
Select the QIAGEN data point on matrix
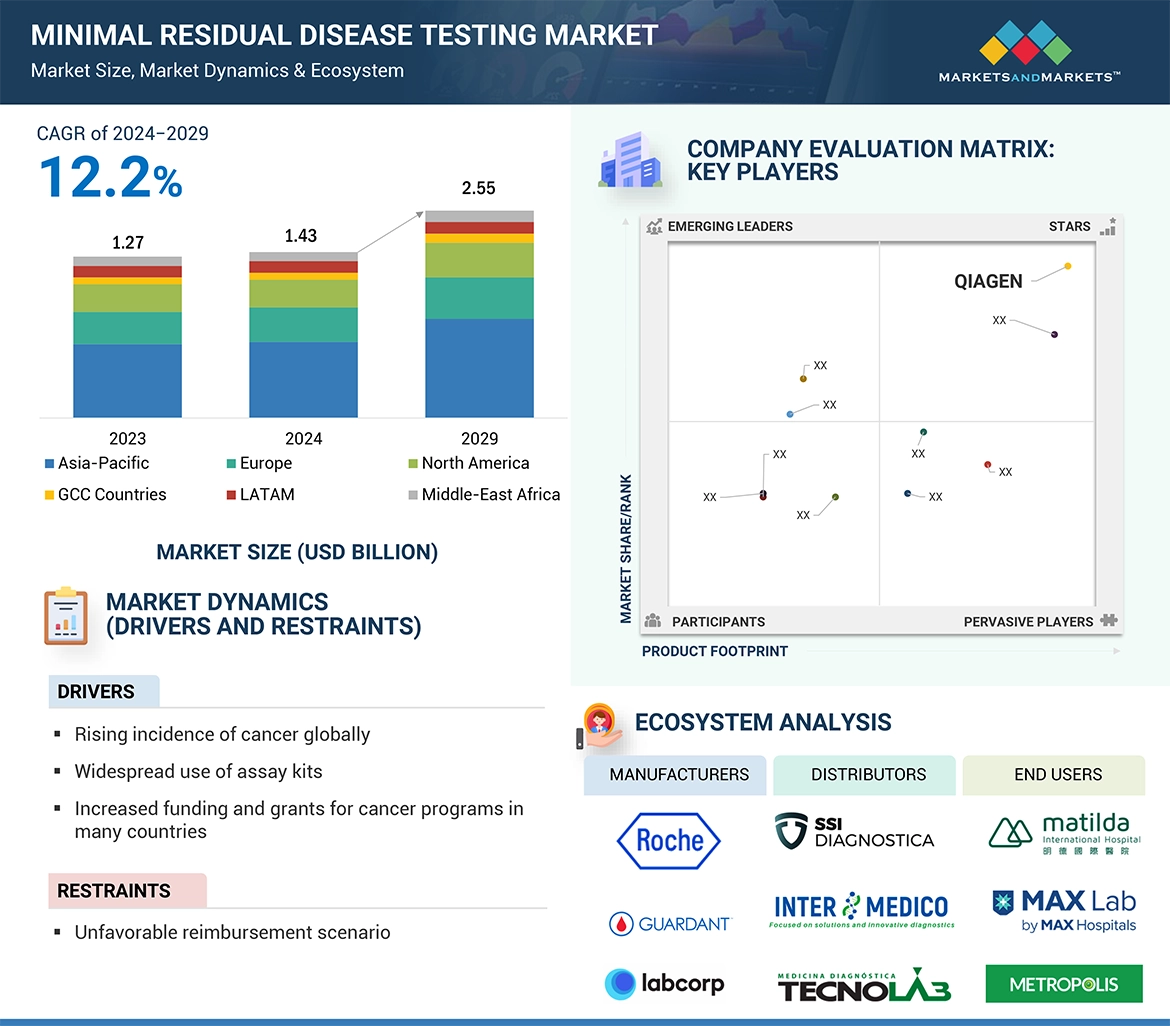click(x=1067, y=265)
